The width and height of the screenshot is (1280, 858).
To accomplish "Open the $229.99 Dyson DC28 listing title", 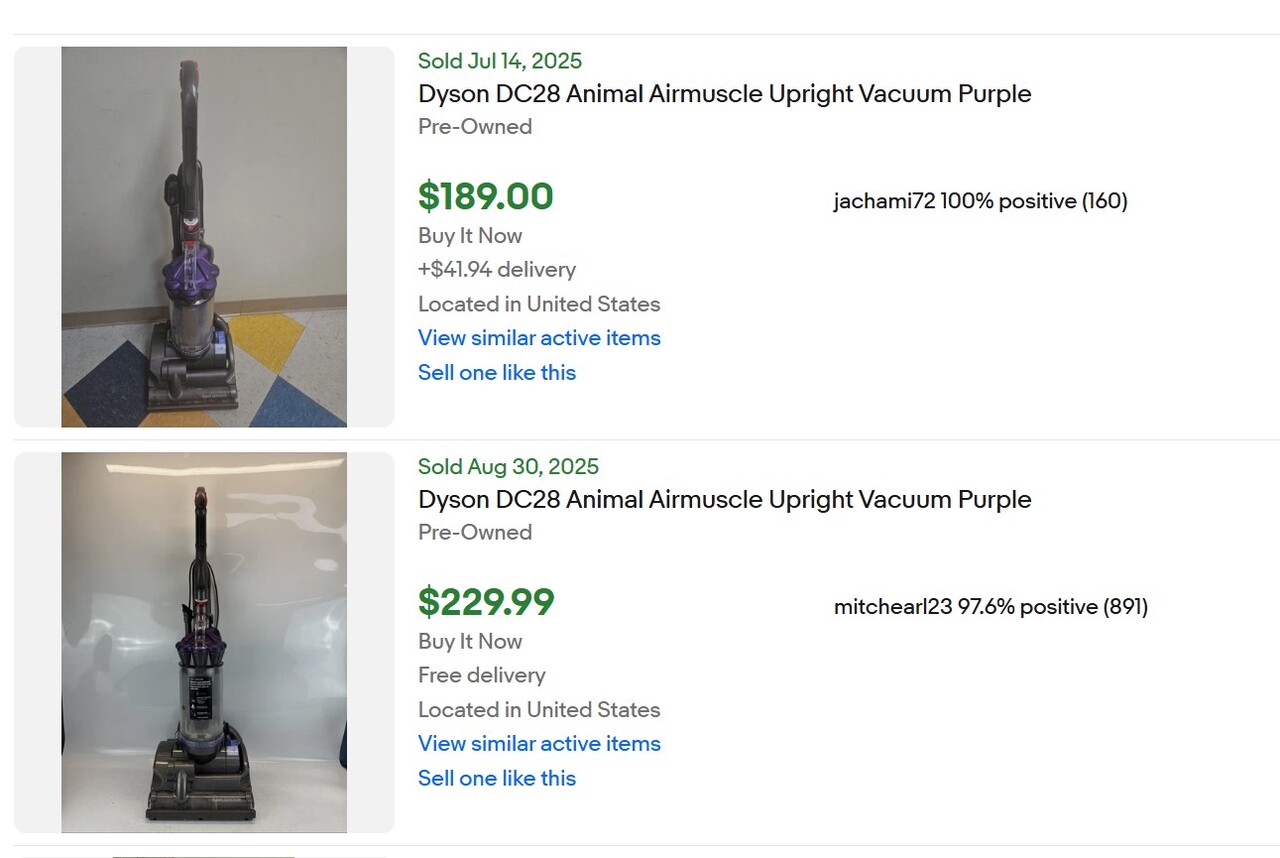I will [x=724, y=500].
